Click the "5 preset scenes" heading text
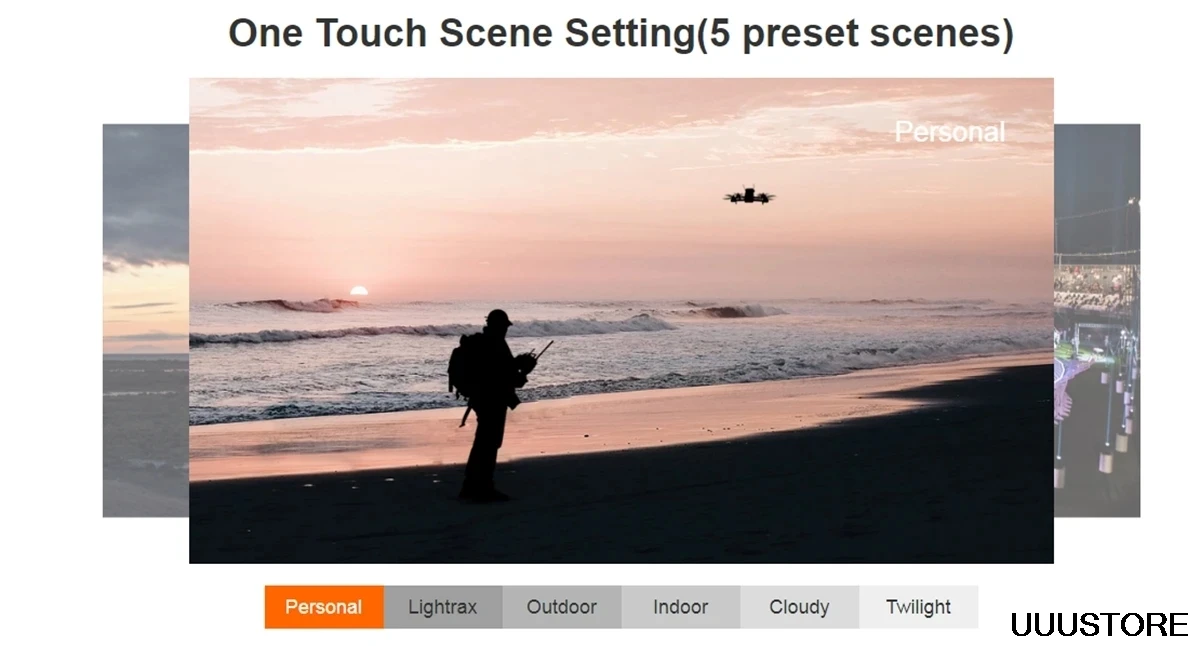 tap(854, 33)
